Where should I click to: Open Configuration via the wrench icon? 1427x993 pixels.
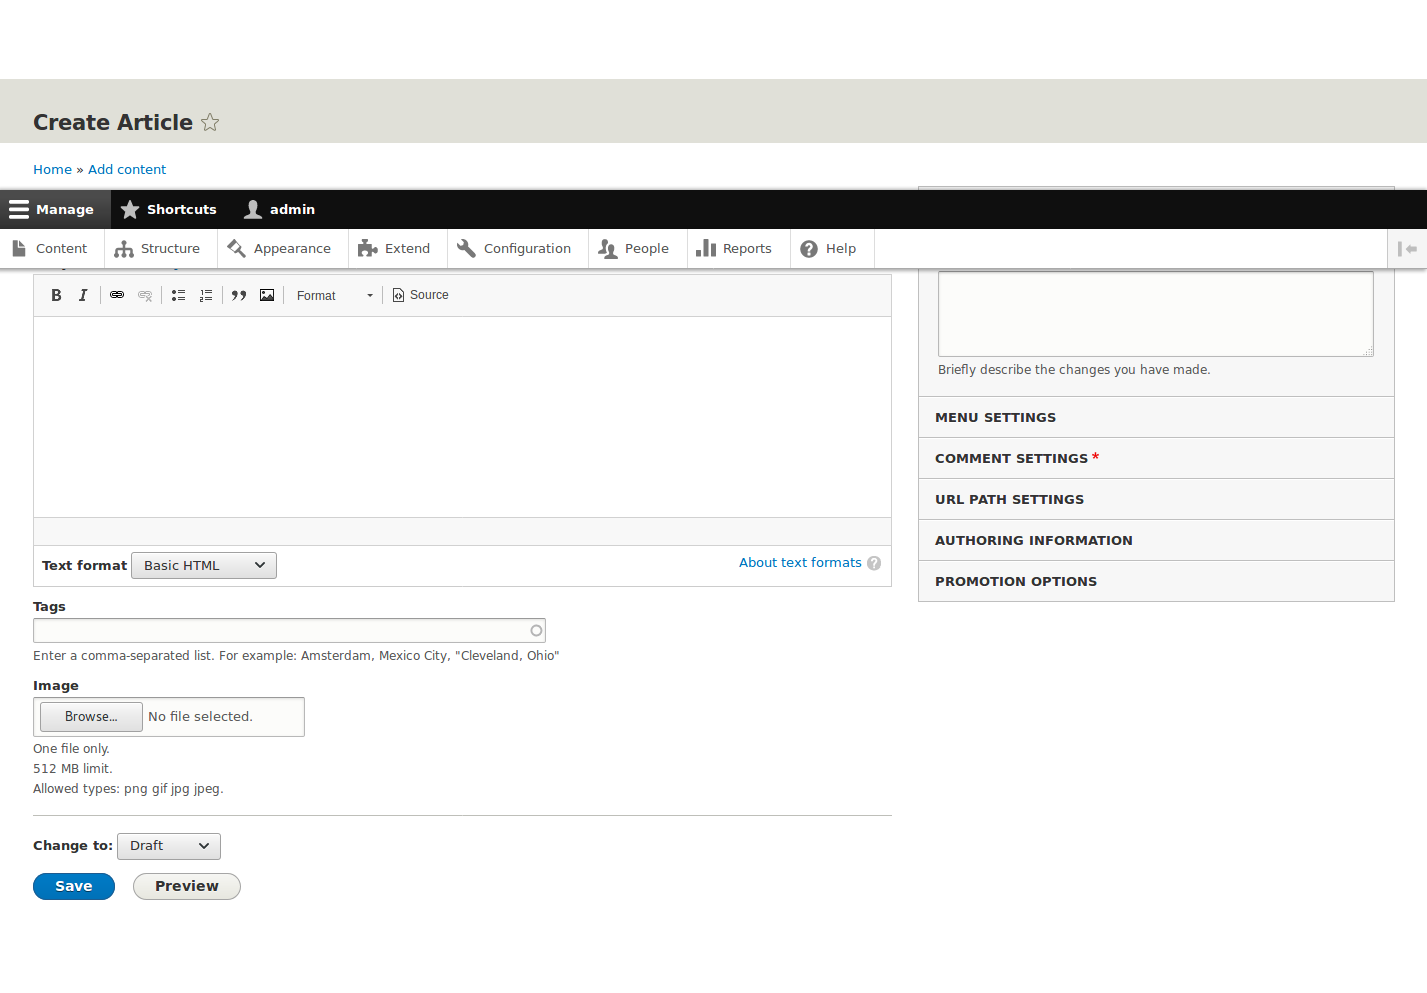(x=516, y=248)
